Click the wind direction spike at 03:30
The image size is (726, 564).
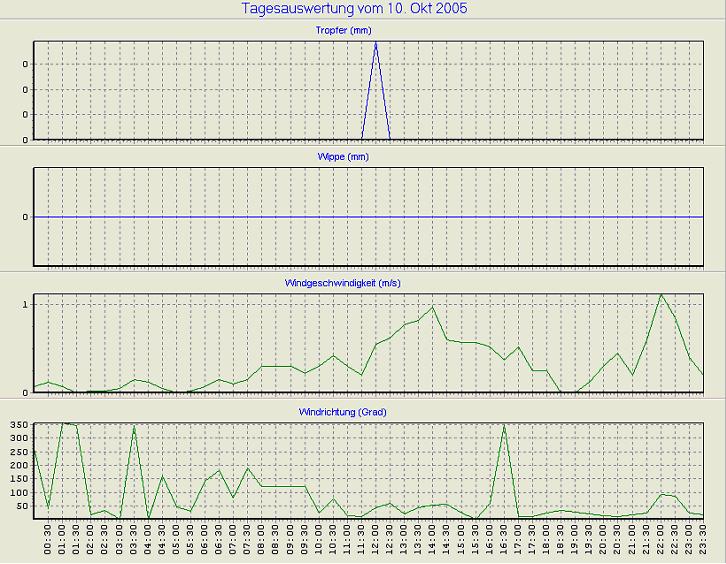coord(134,427)
